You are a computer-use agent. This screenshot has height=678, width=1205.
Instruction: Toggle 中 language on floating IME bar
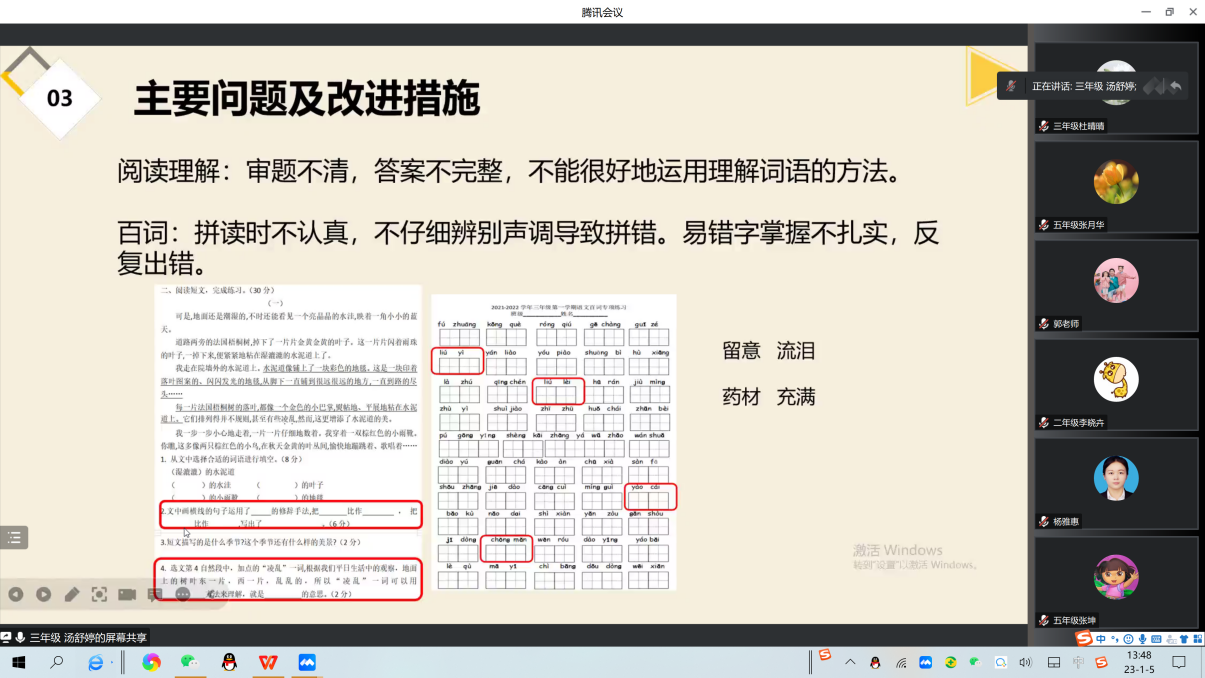(1101, 638)
